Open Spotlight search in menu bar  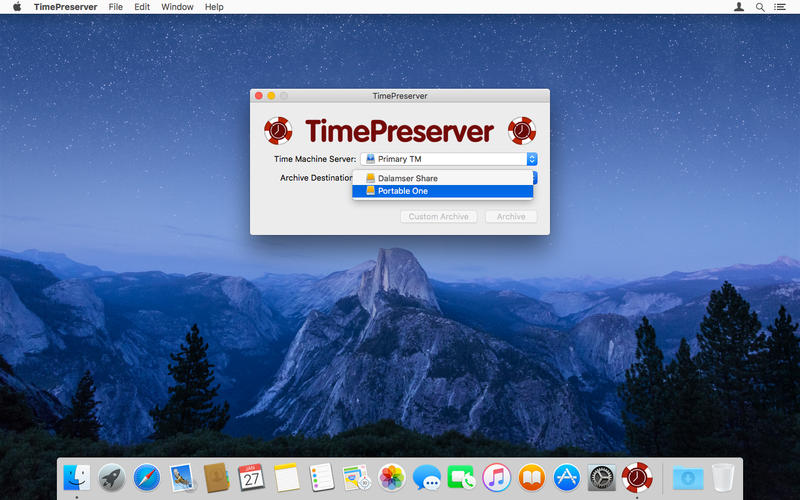[x=760, y=7]
